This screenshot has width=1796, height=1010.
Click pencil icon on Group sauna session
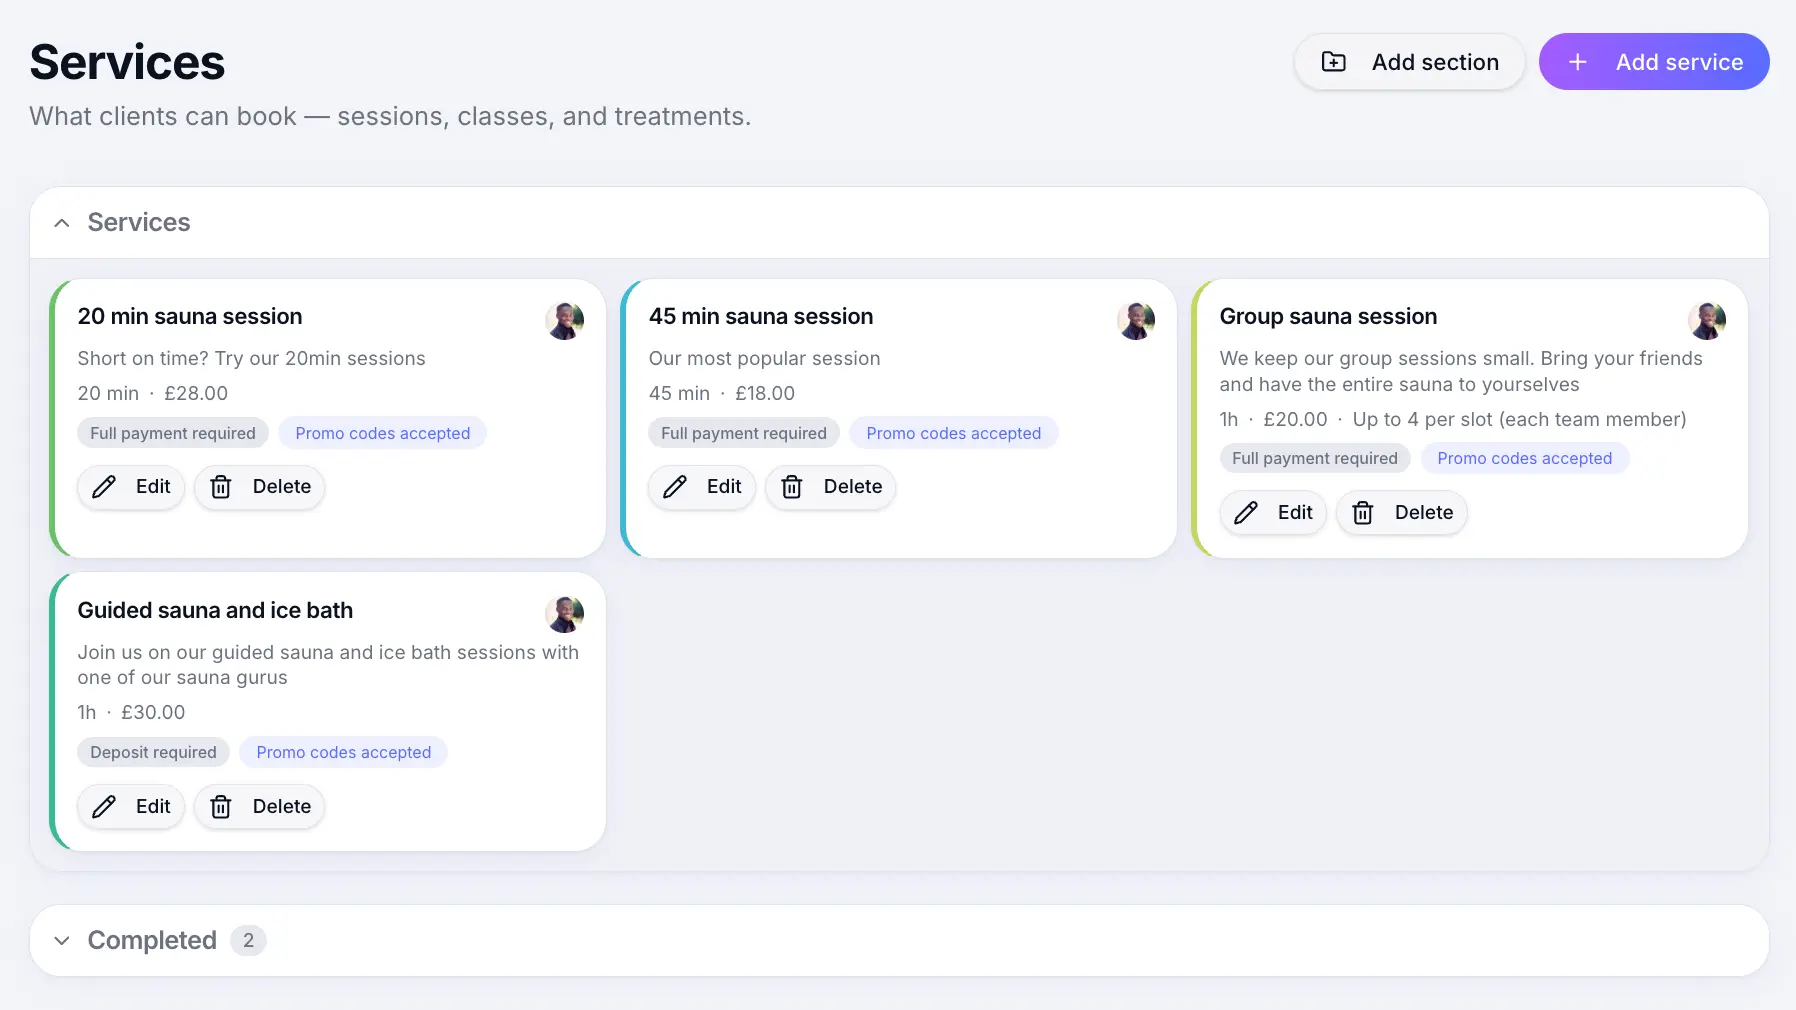(1246, 513)
